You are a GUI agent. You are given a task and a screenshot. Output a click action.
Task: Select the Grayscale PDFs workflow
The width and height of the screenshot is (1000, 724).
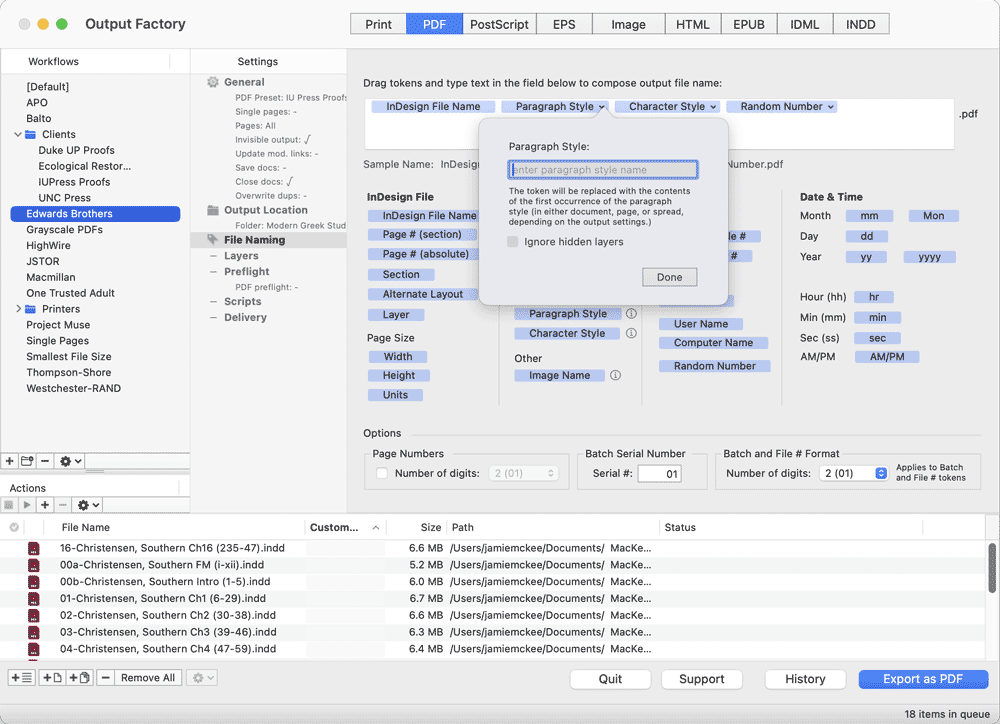(x=64, y=230)
